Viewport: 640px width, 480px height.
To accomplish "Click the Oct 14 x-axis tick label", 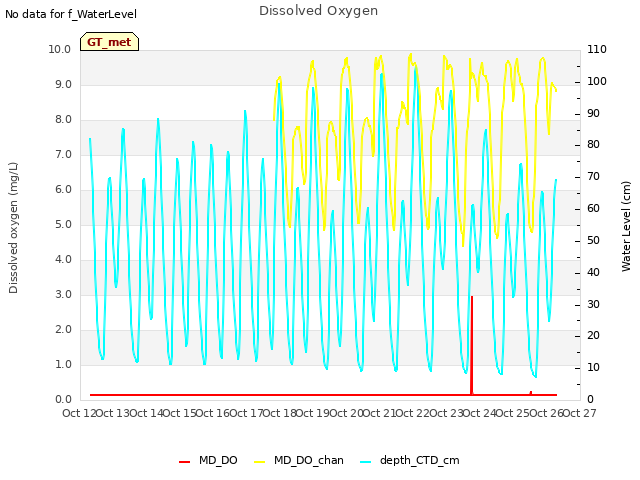I will click(x=146, y=413).
